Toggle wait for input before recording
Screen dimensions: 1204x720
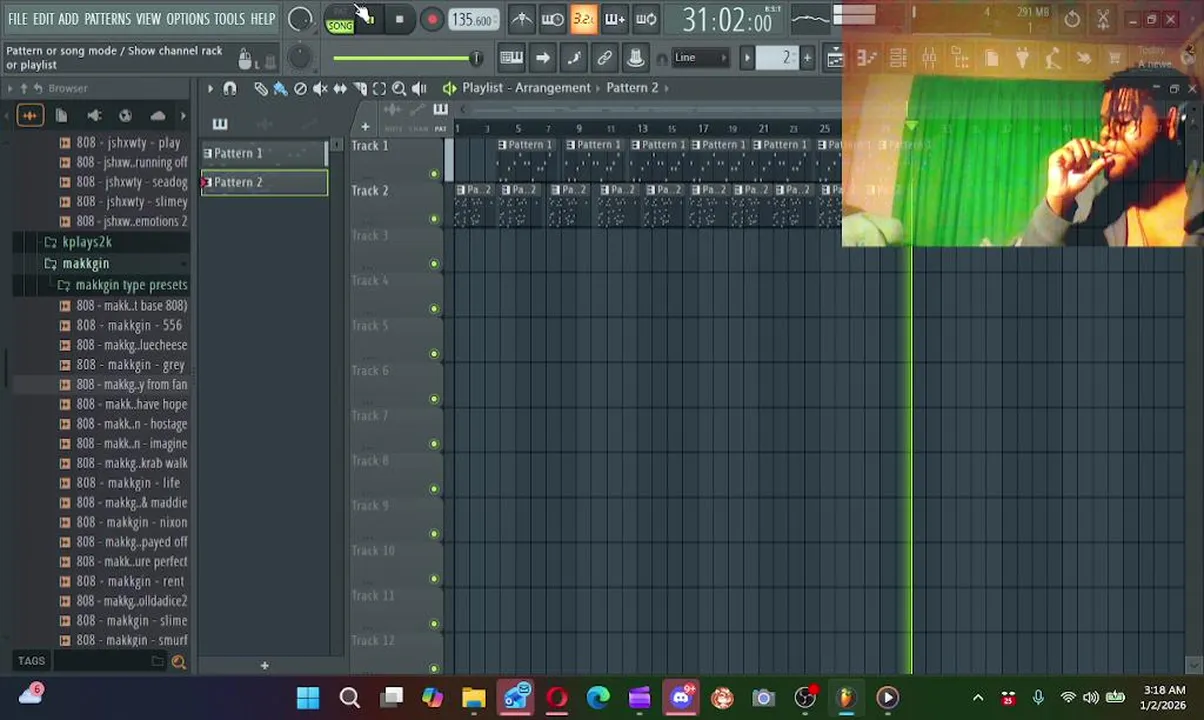pyautogui.click(x=552, y=19)
